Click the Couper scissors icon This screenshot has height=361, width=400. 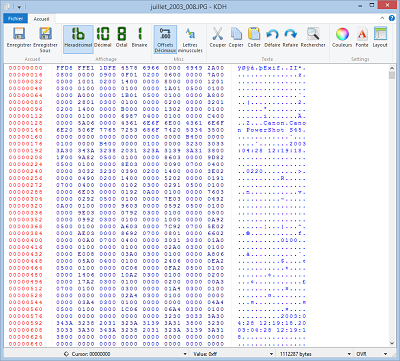click(217, 34)
